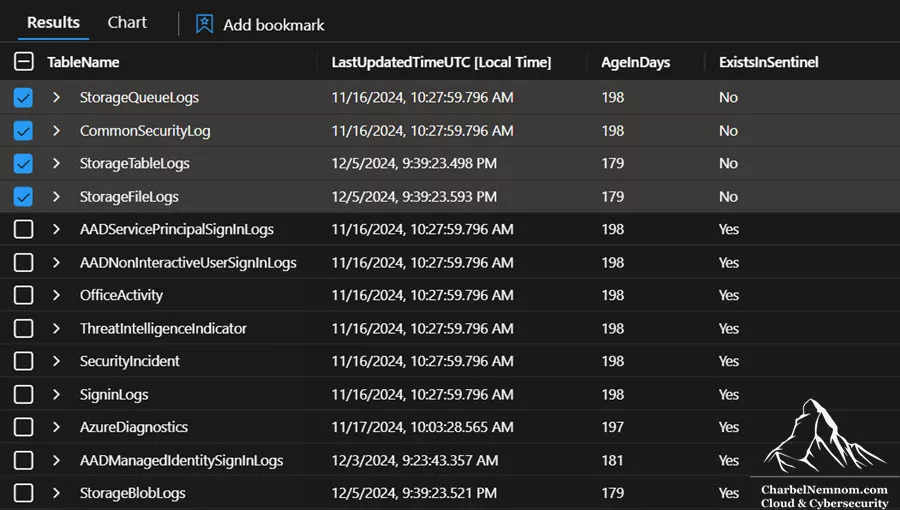Click AgeInDays value 181 for AADManagedIdentitySignInLogs
The image size is (900, 510).
coord(612,461)
